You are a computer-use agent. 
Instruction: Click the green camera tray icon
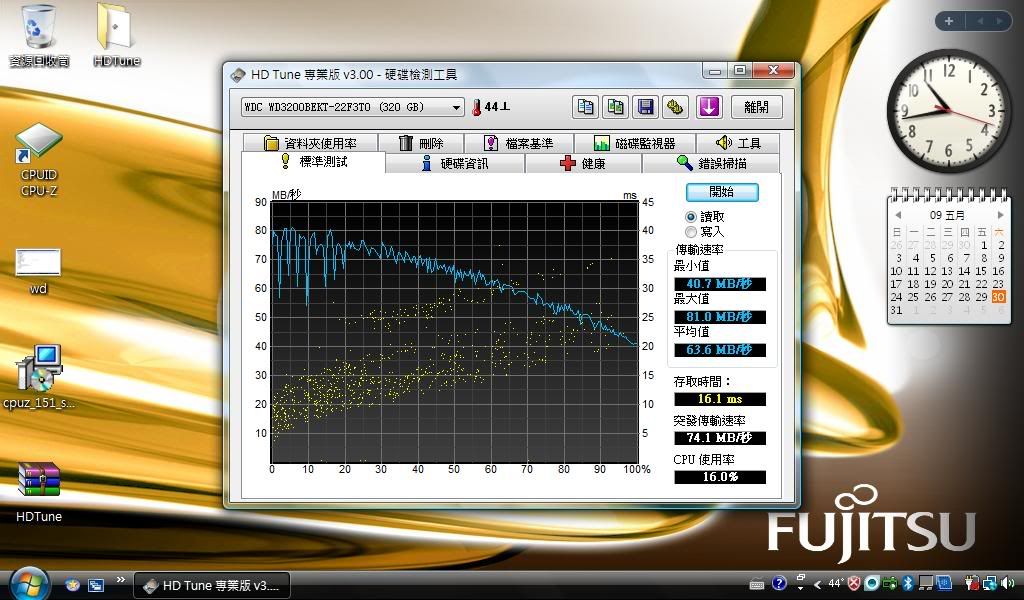[x=889, y=583]
